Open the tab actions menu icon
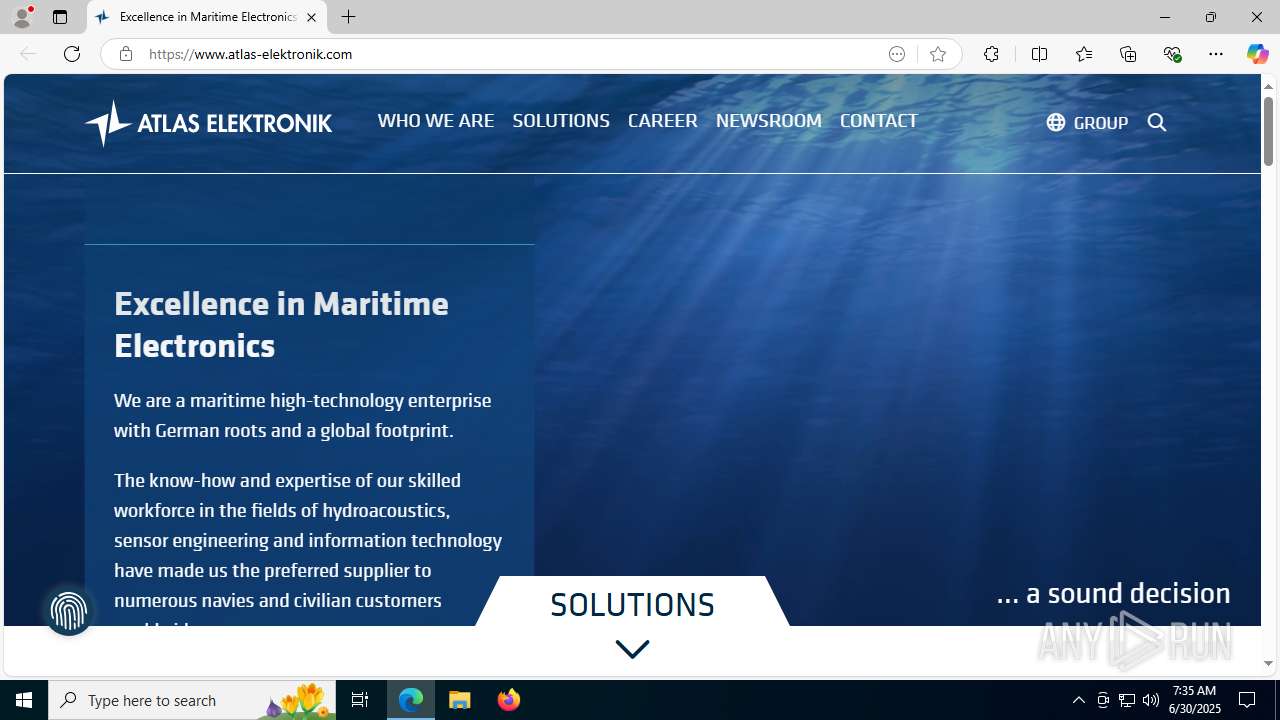1280x720 pixels. click(x=60, y=17)
